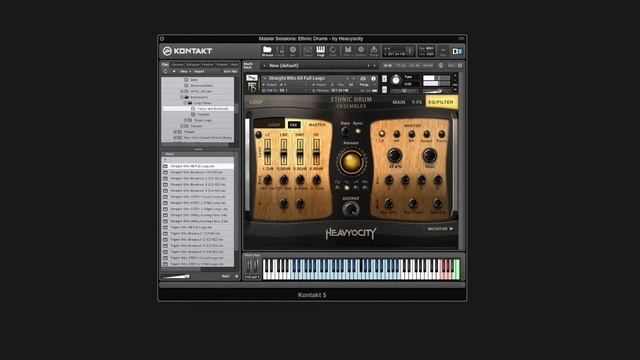Open the Files menu icon

click(348, 51)
